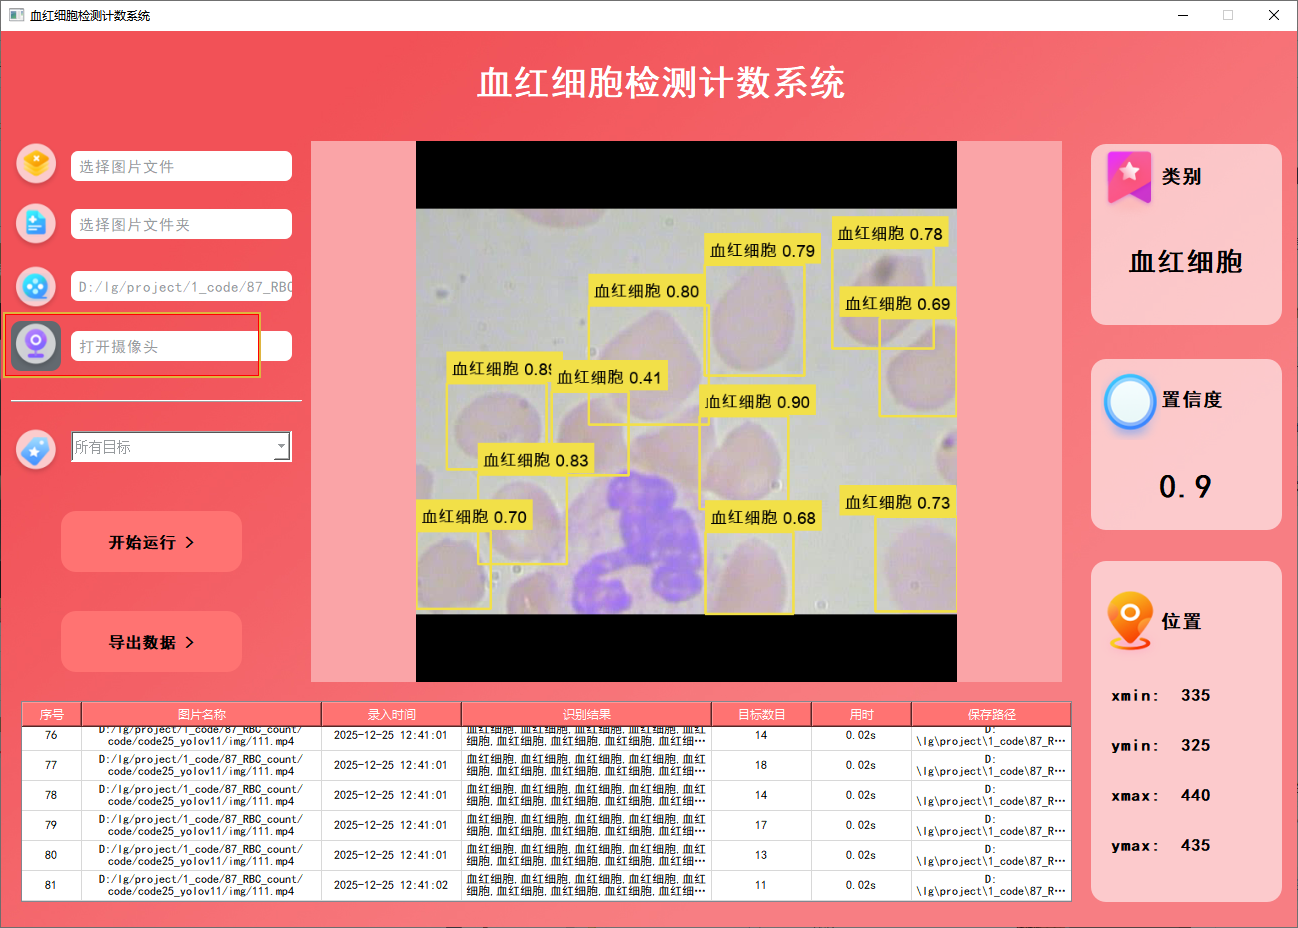Click the select image file icon
The width and height of the screenshot is (1298, 928).
click(36, 163)
